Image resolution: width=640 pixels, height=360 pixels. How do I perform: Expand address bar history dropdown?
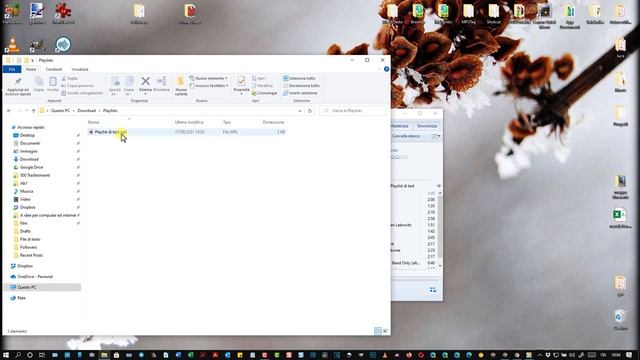tap(300, 111)
